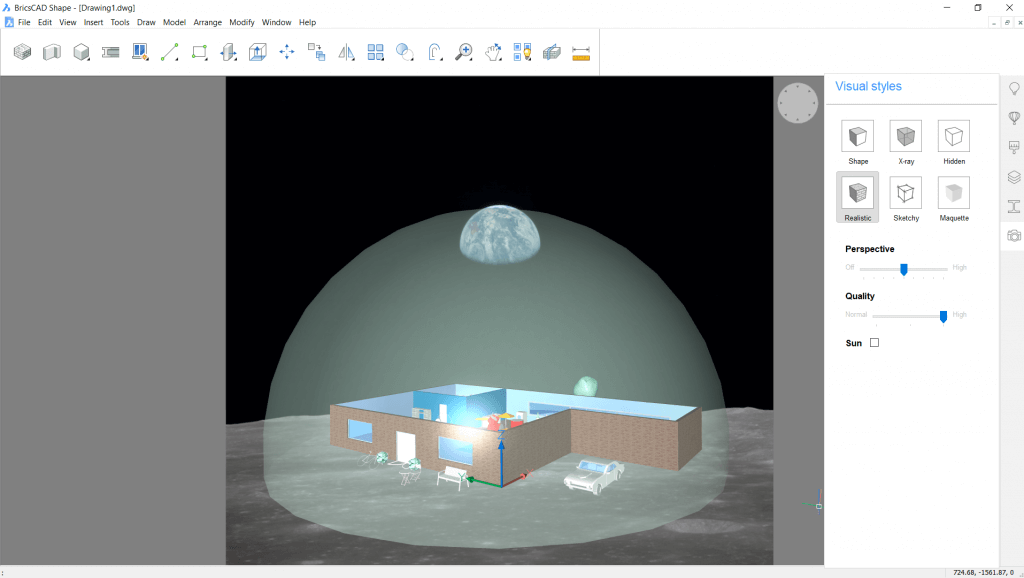Open the Insert menu
1024x578 pixels.
(93, 22)
